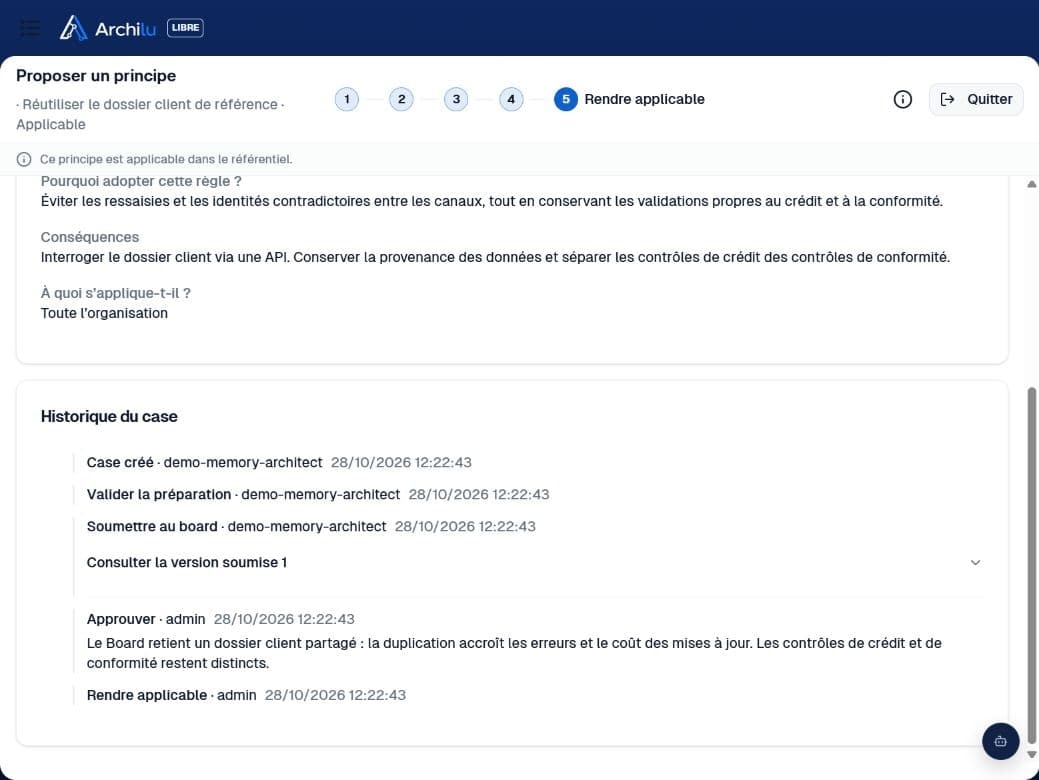The image size is (1039, 780).
Task: Select the Case créé history entry
Action: tap(279, 463)
